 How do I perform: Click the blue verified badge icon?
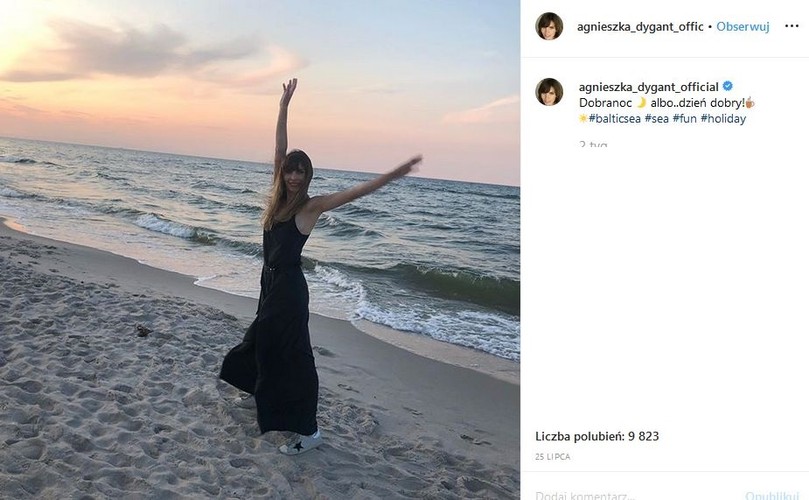727,86
